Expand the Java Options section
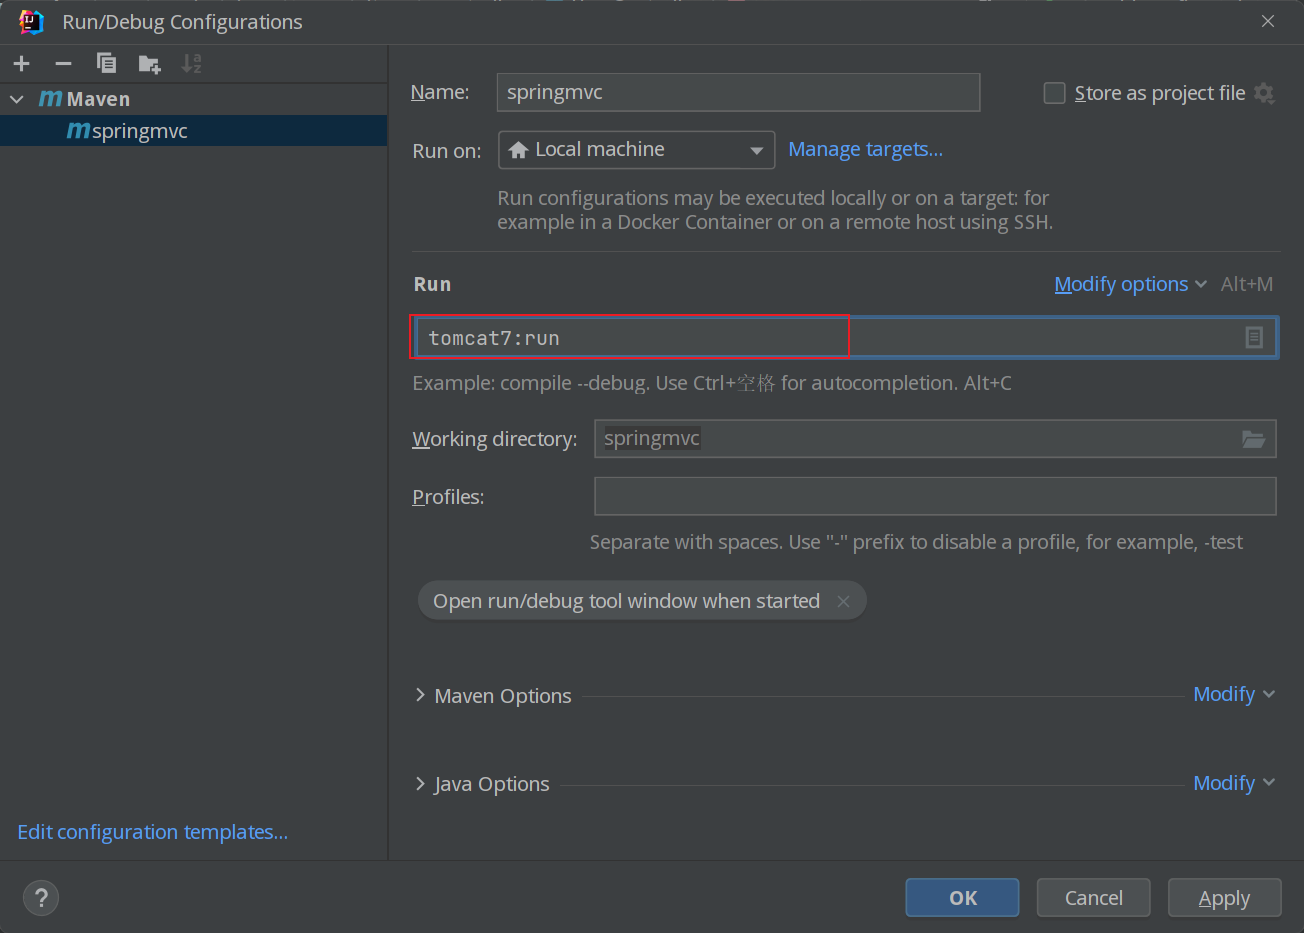The image size is (1304, 933). point(420,784)
